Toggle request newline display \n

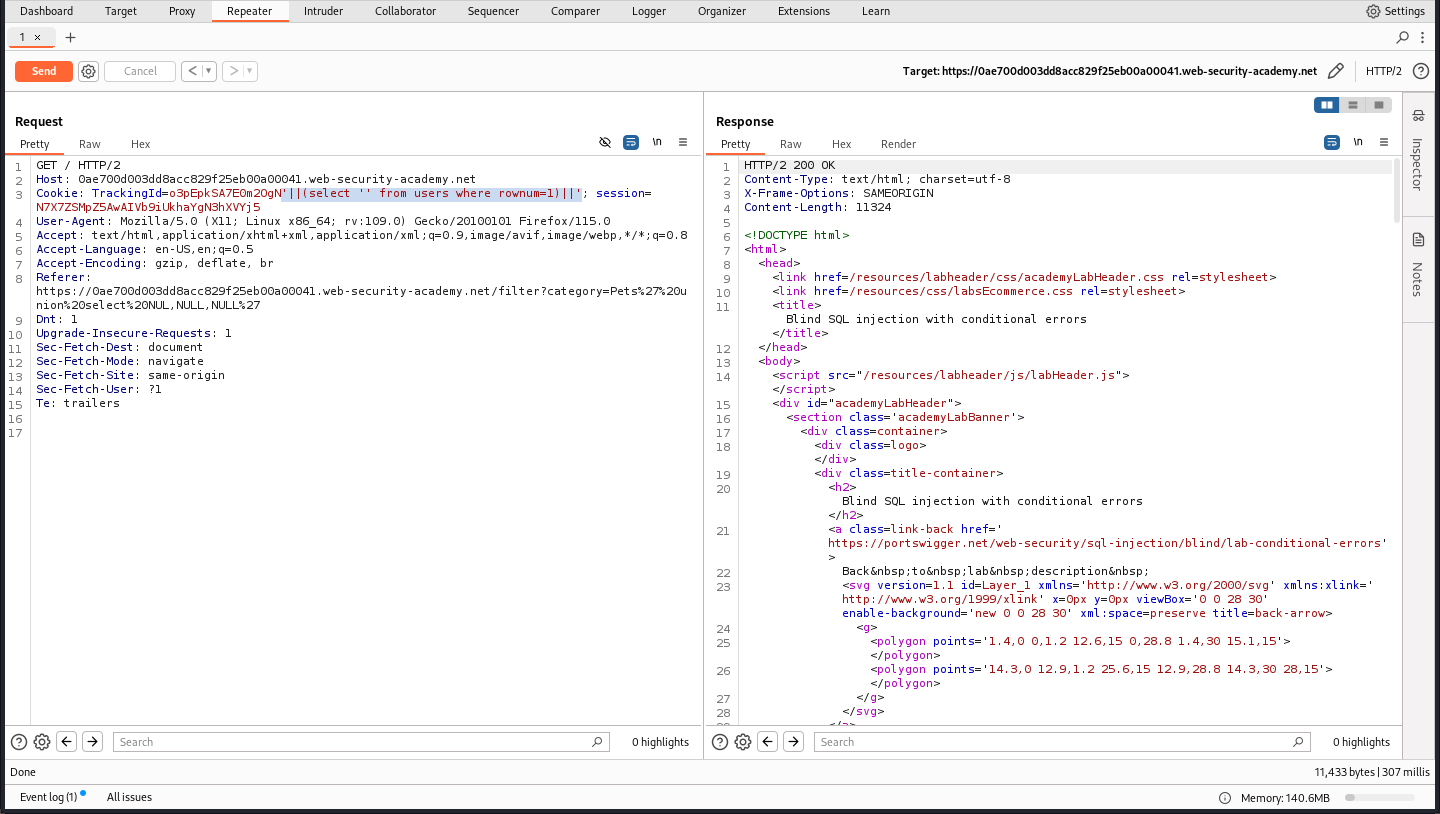coord(657,143)
